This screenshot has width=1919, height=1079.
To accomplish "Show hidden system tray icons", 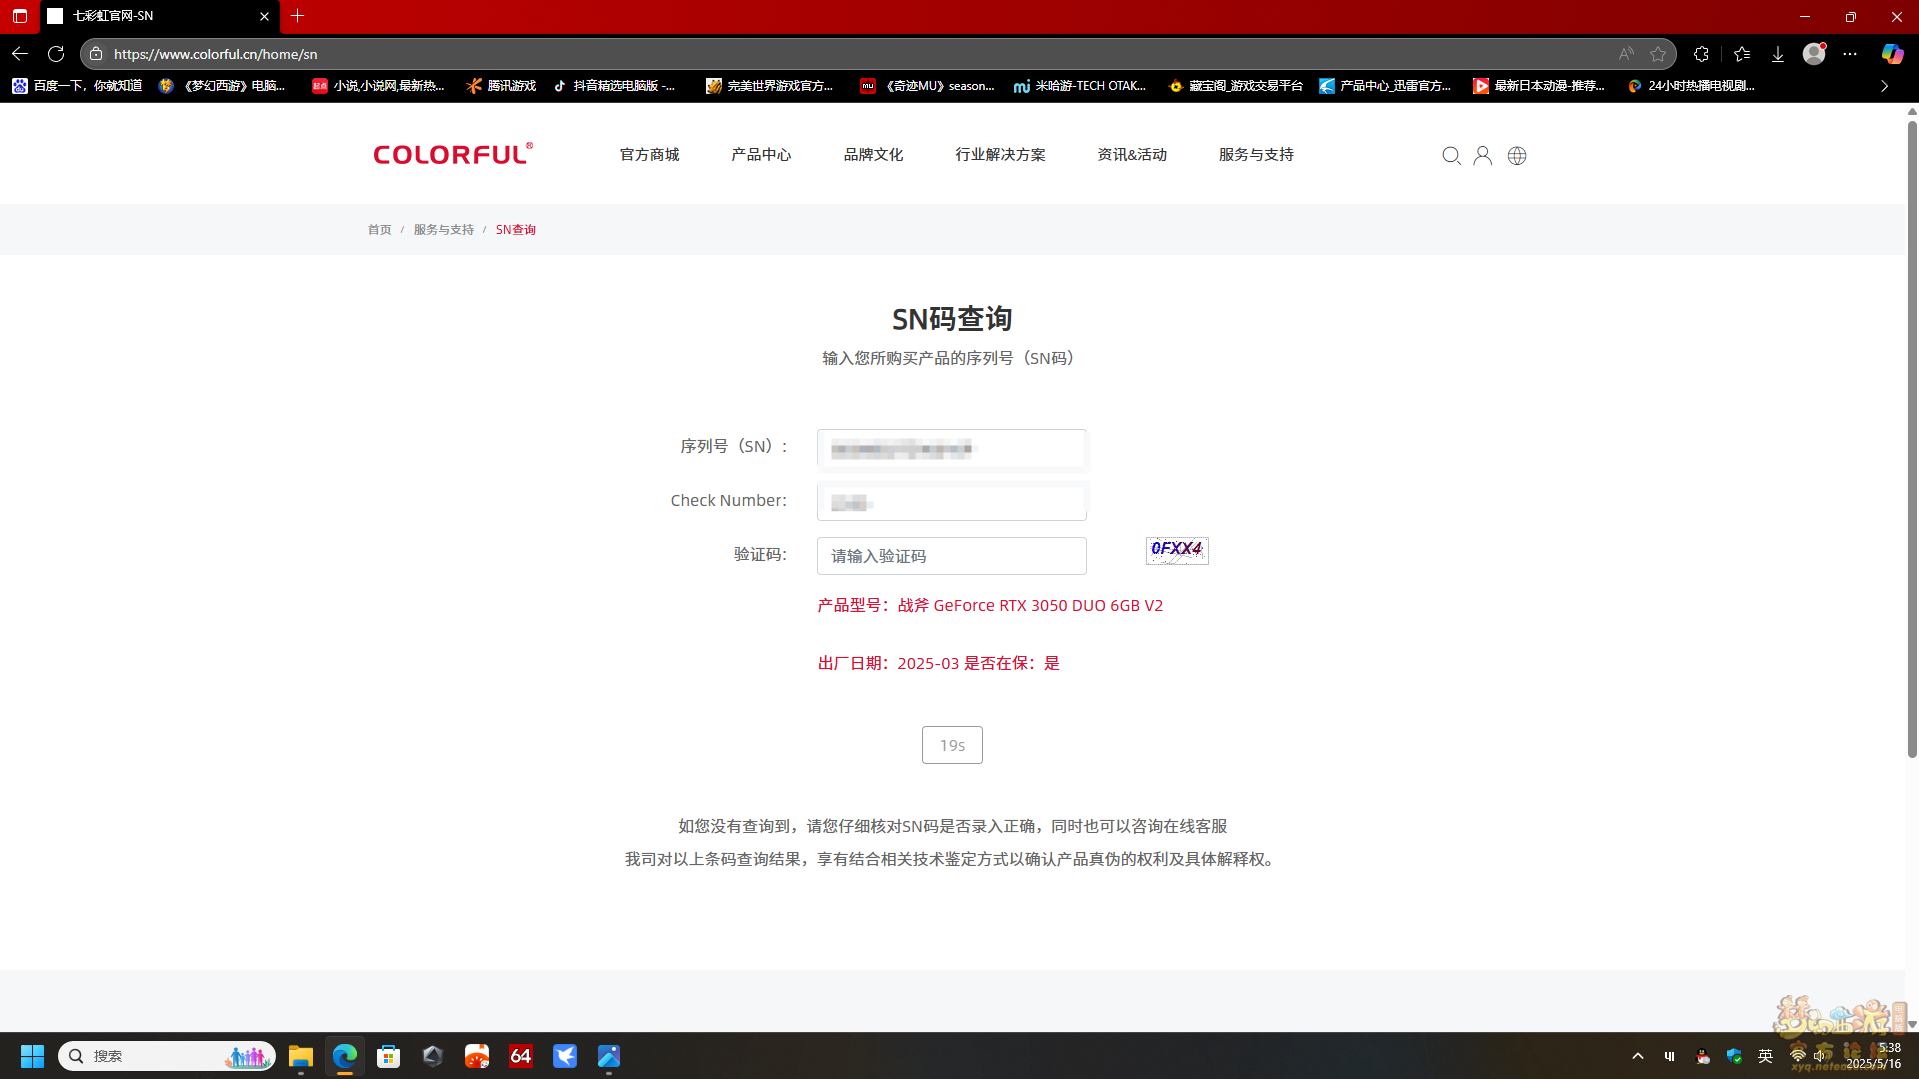I will click(1638, 1056).
